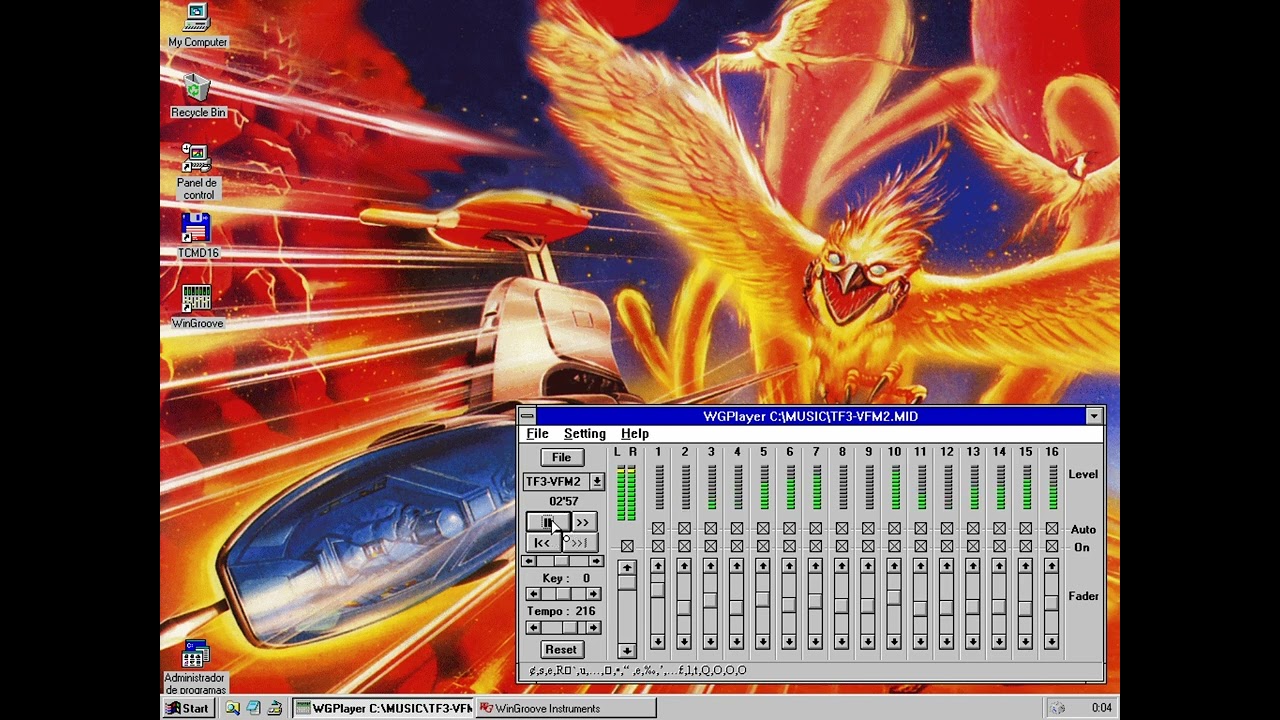
Task: Click the first quick launch icon beside Start
Action: click(232, 708)
